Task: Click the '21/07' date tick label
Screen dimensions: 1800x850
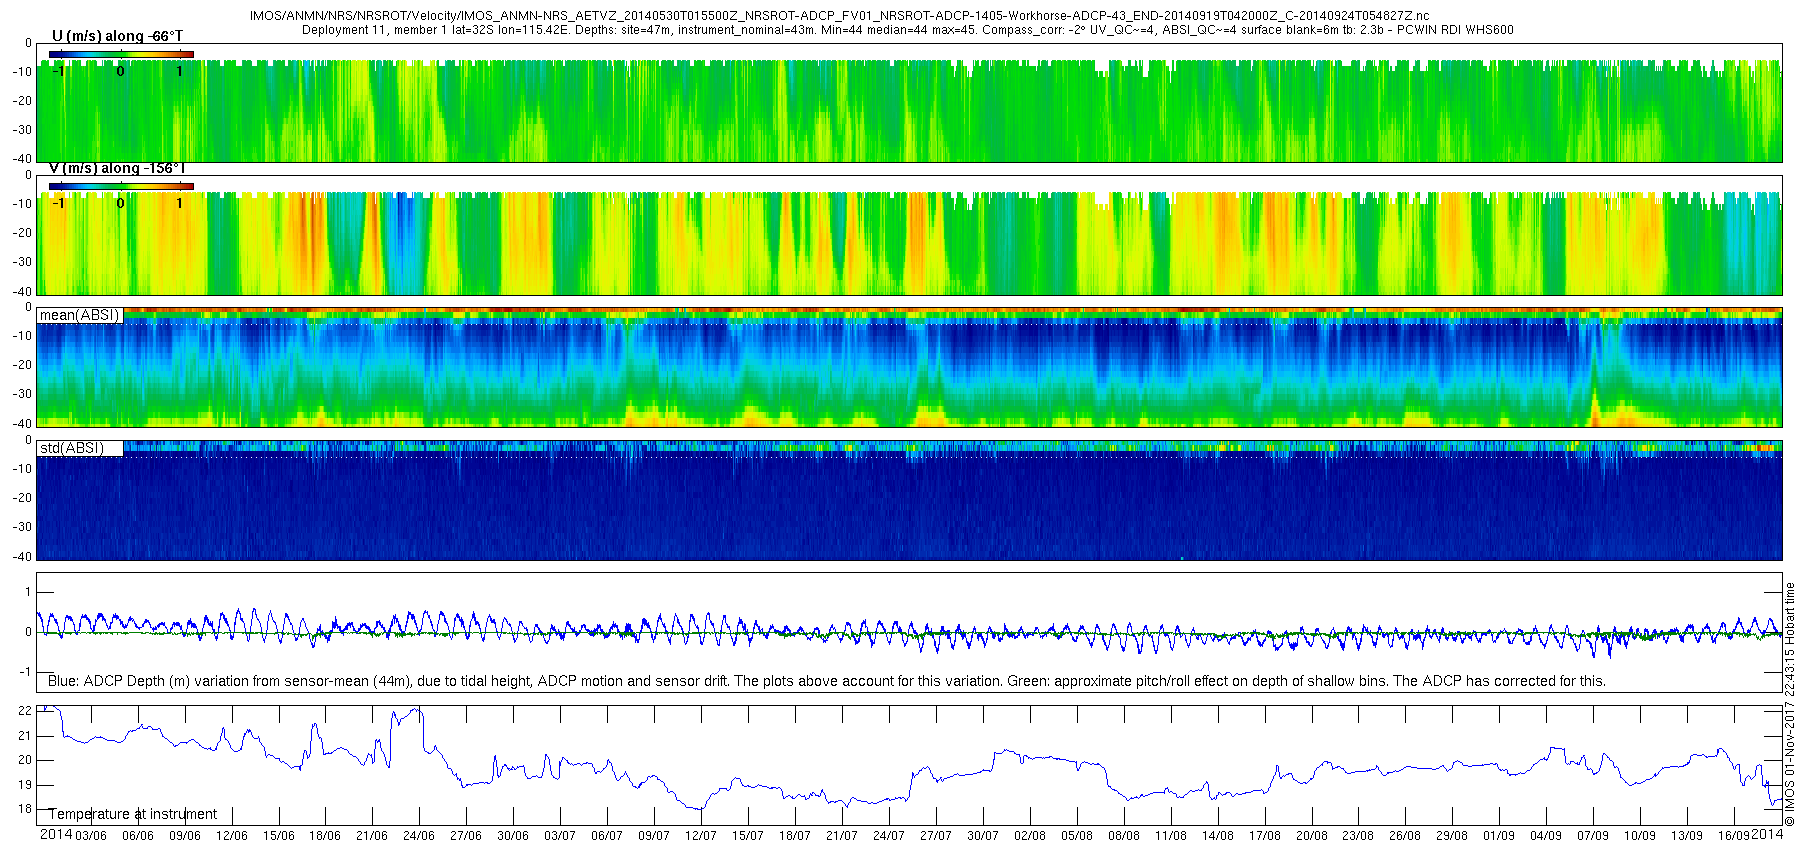Action: coord(842,836)
